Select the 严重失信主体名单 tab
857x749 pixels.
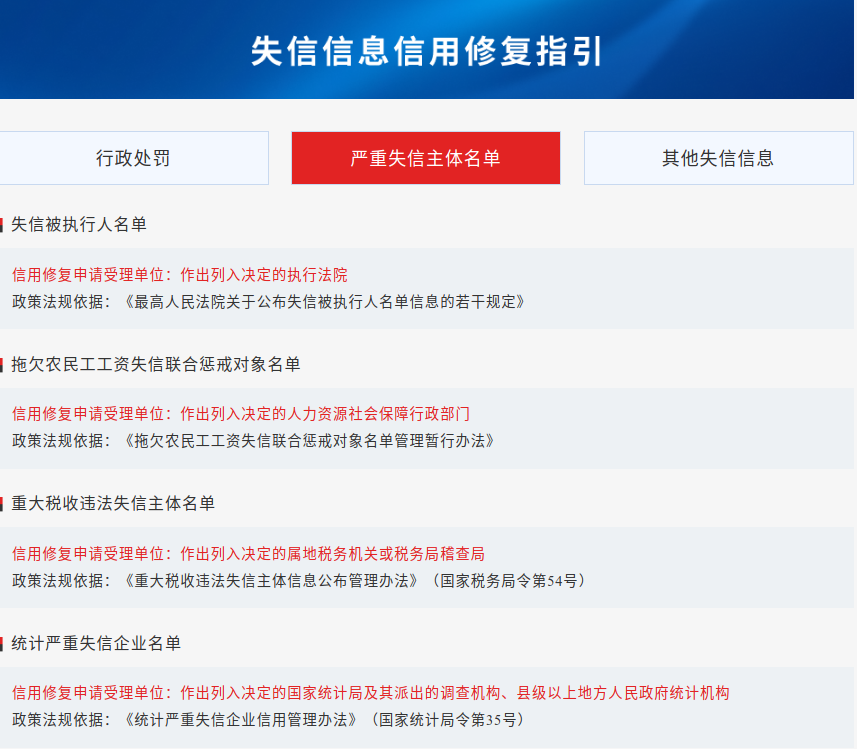pos(426,158)
